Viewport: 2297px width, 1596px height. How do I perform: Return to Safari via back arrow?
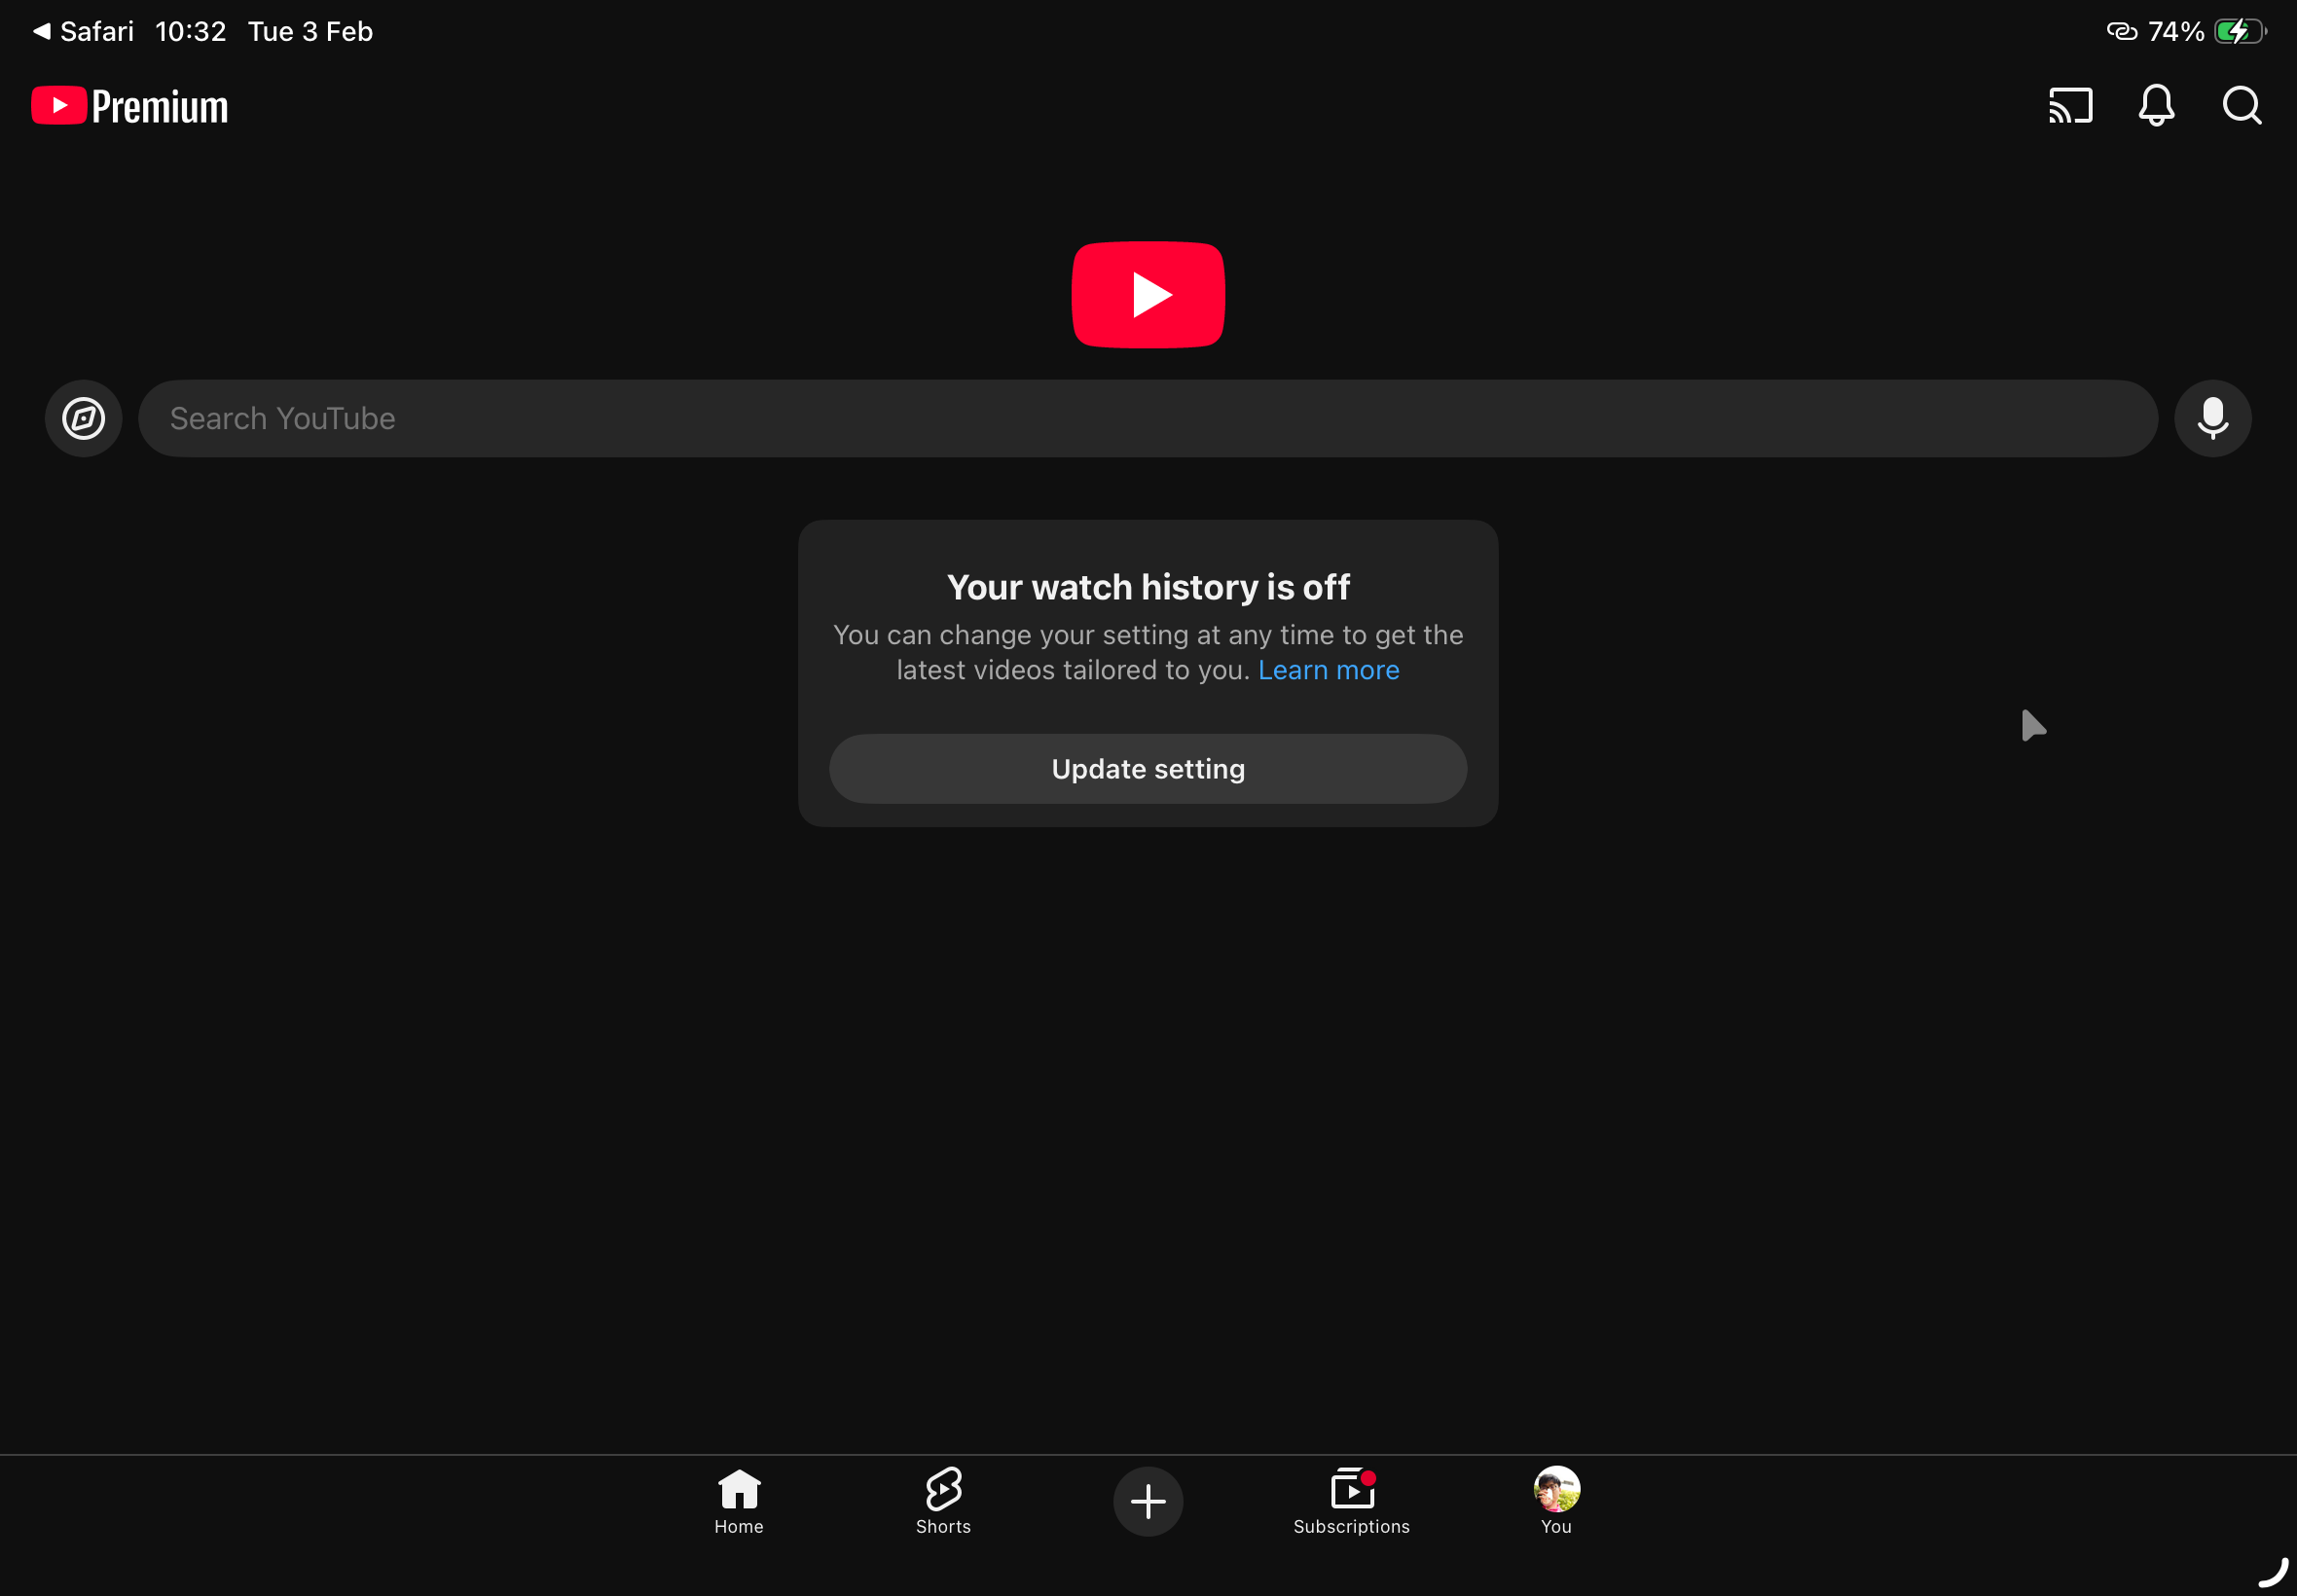[84, 31]
